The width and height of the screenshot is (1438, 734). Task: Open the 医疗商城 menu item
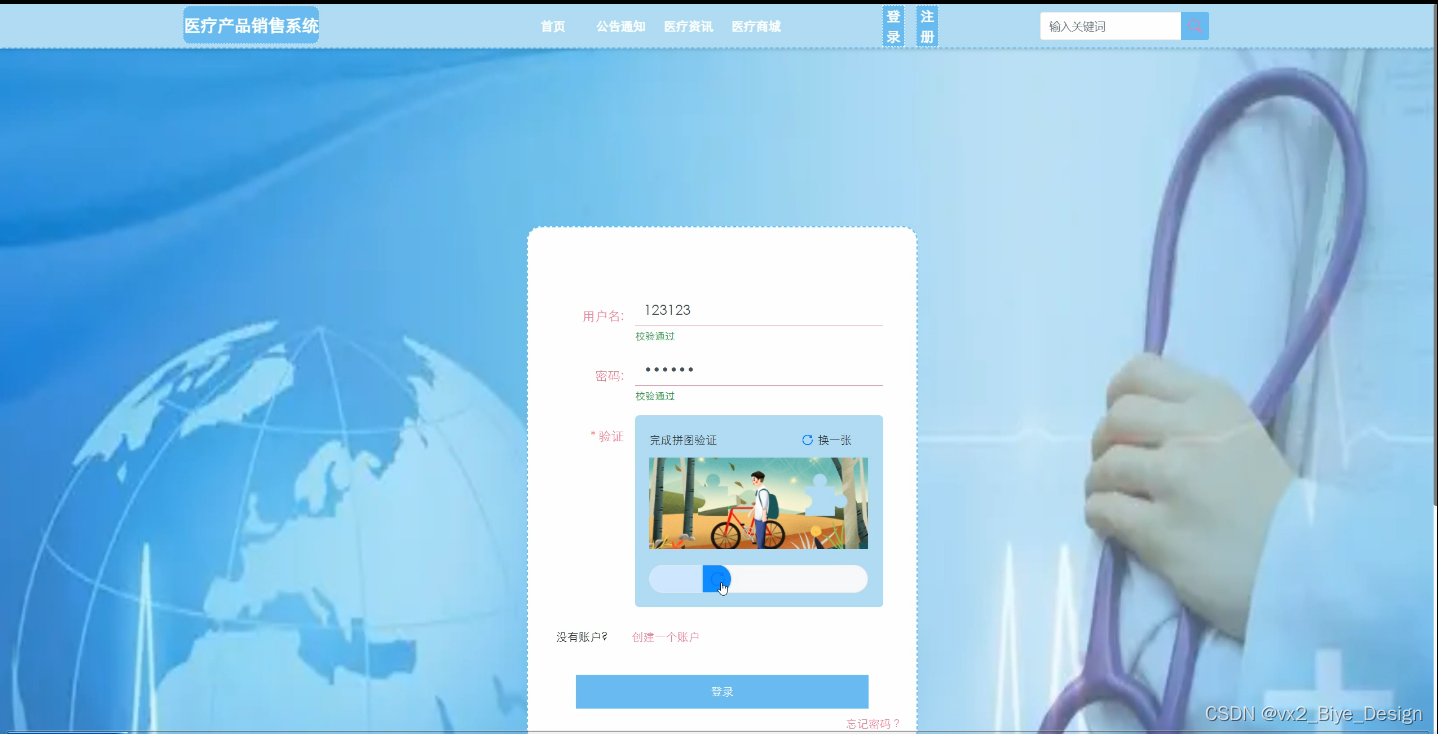[756, 27]
